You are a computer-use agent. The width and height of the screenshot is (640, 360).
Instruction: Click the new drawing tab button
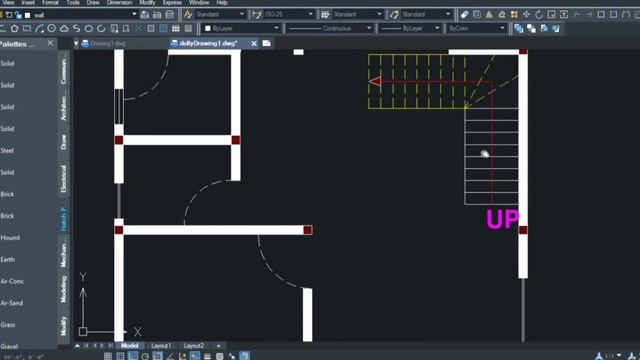click(267, 43)
